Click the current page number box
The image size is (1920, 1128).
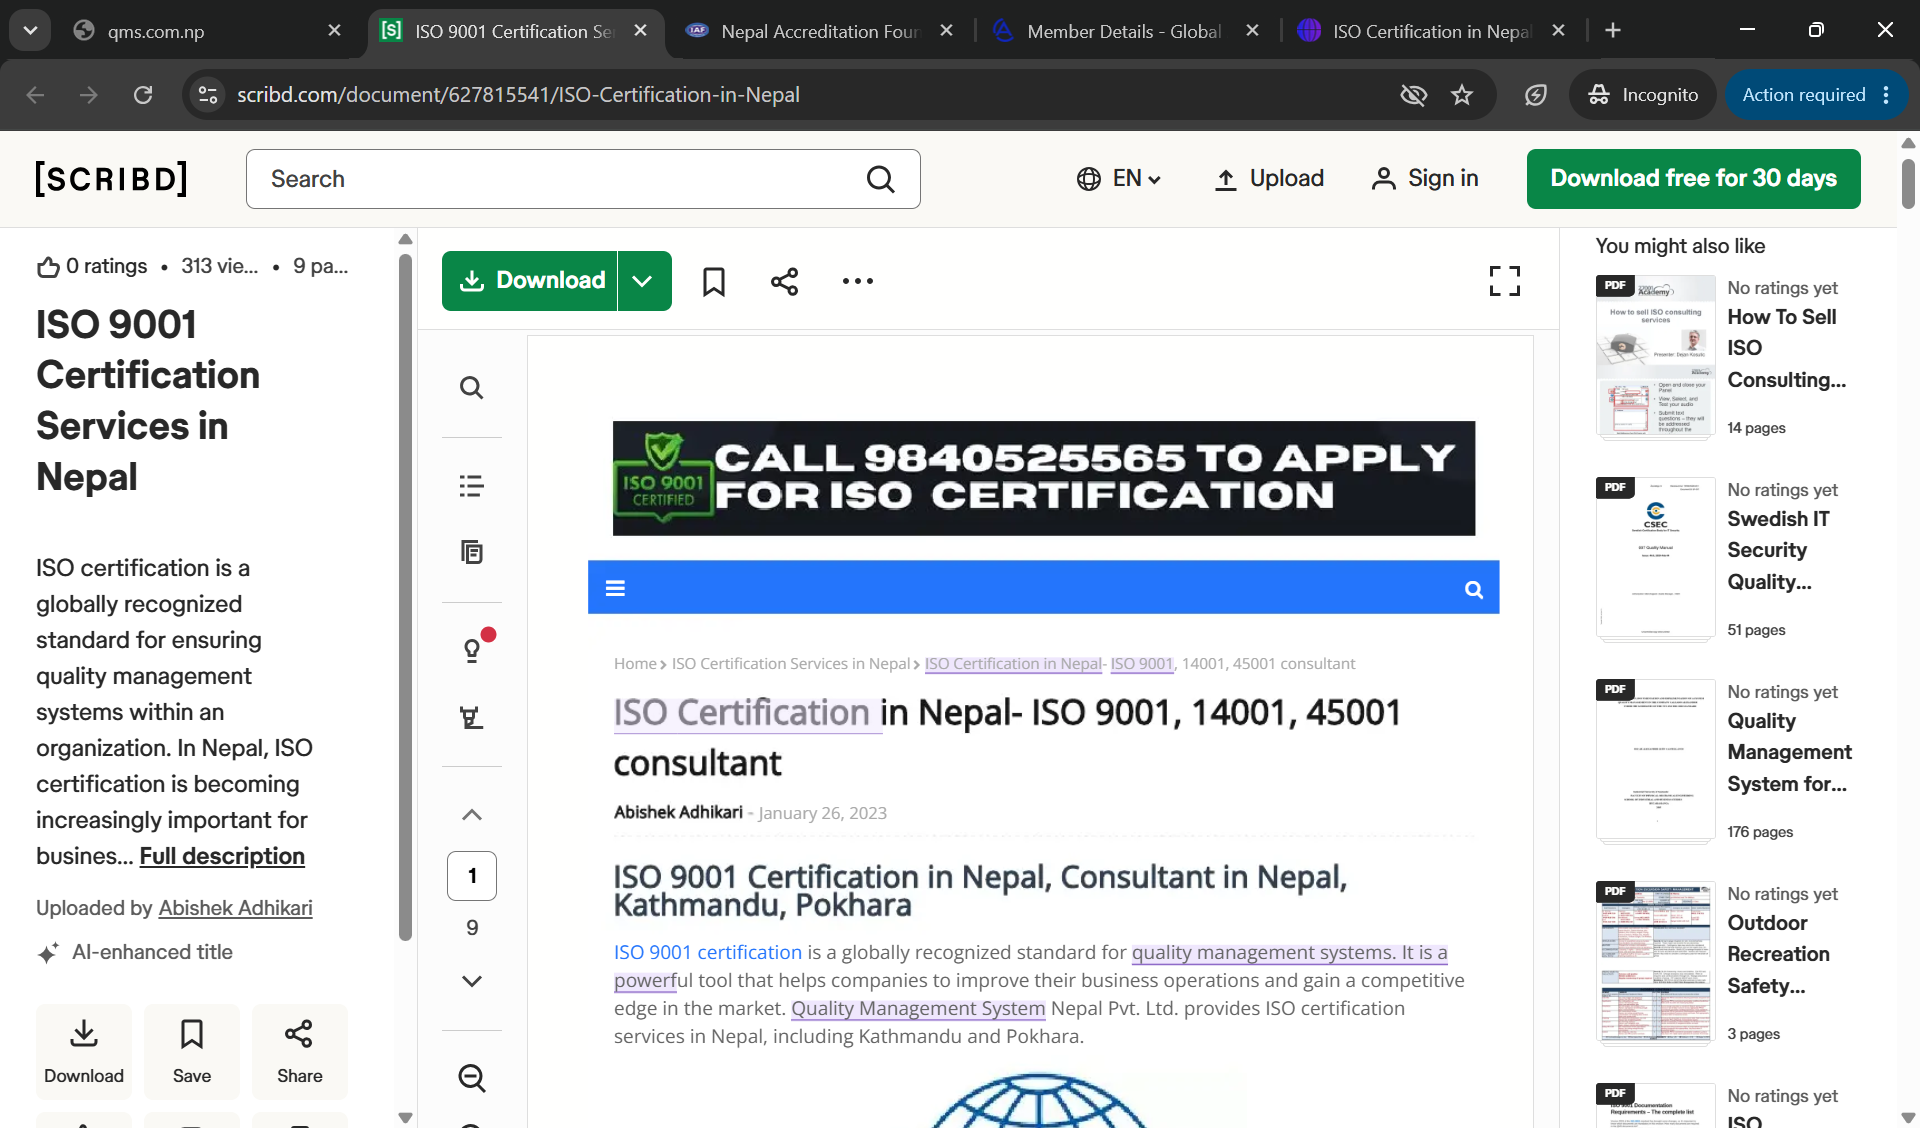point(472,876)
